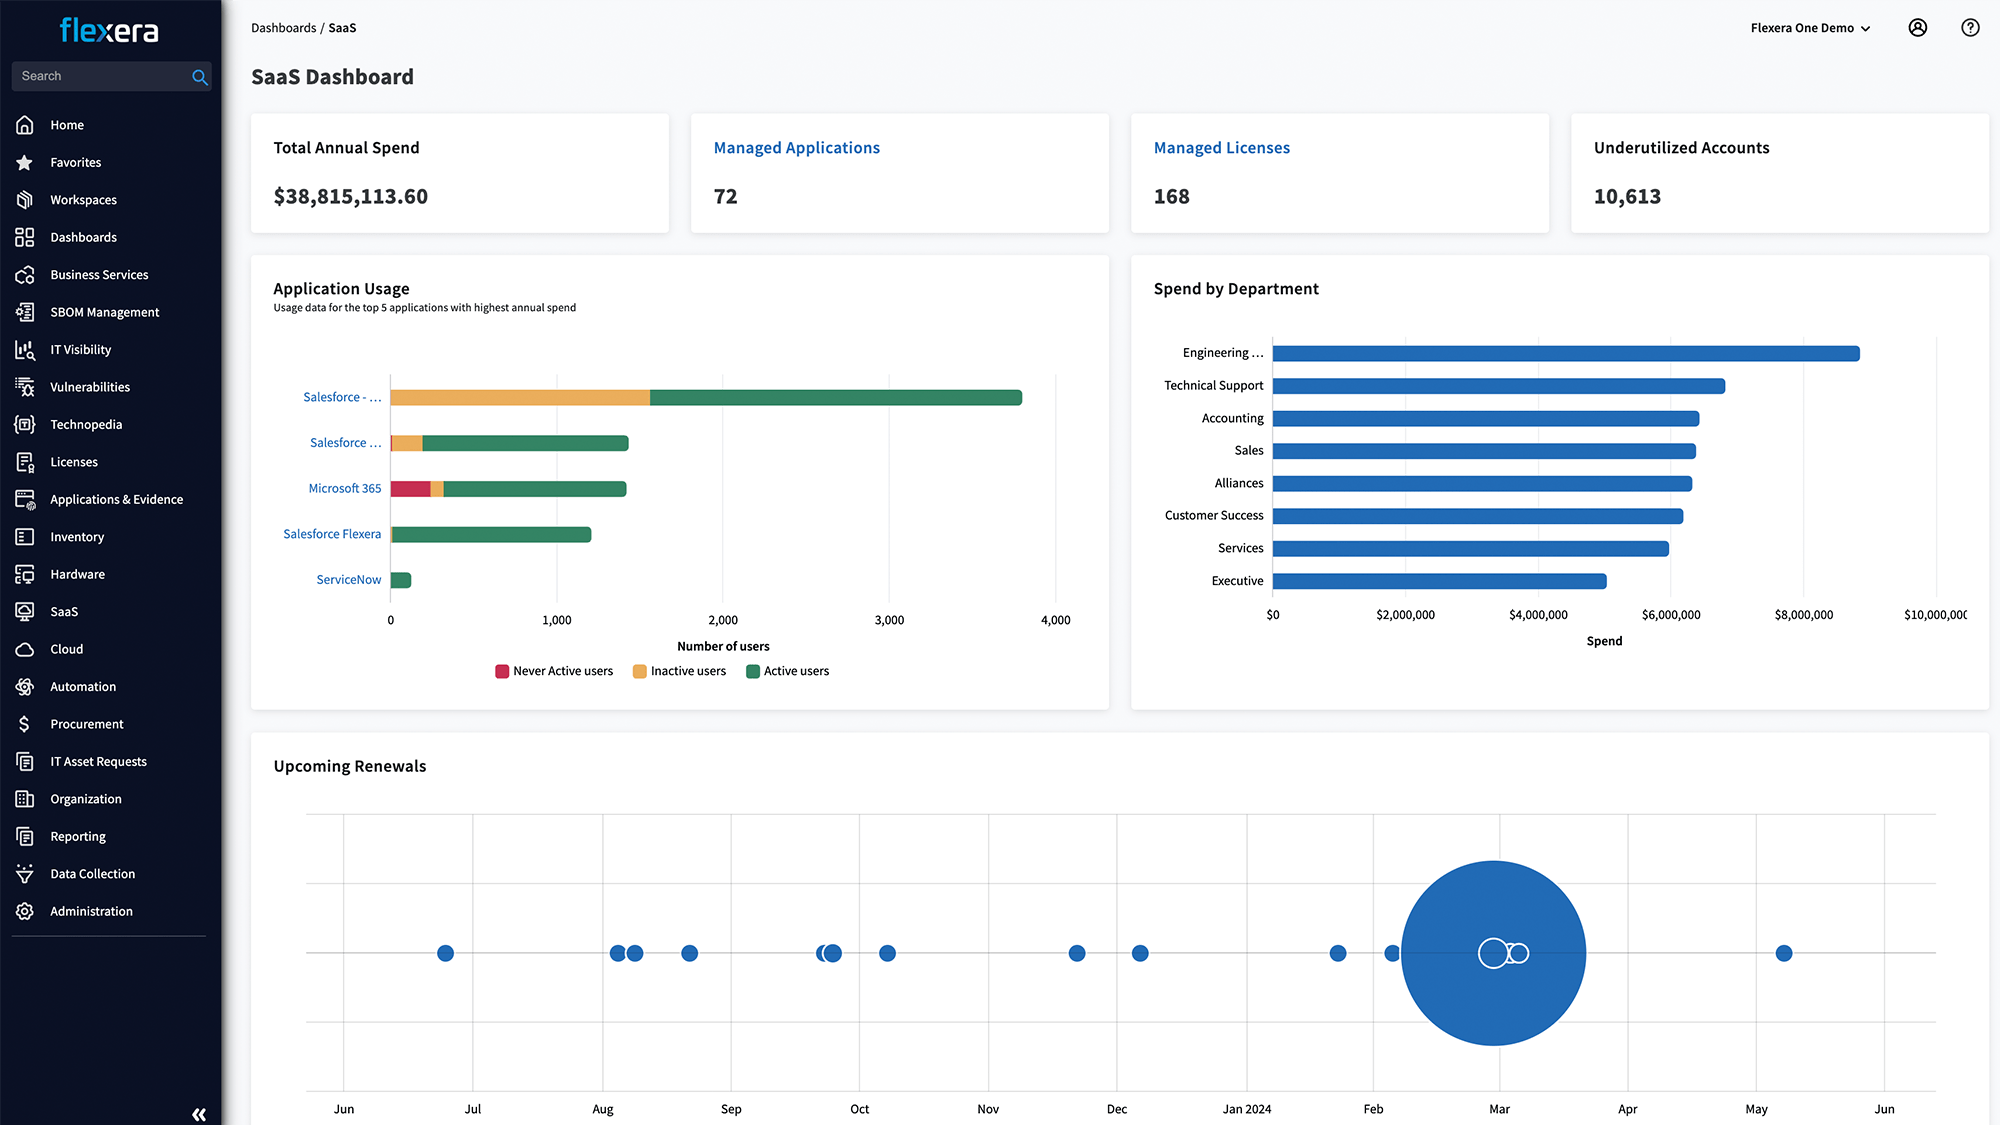Click the Vulnerabilities bug icon
2000x1125 pixels.
tap(25, 387)
